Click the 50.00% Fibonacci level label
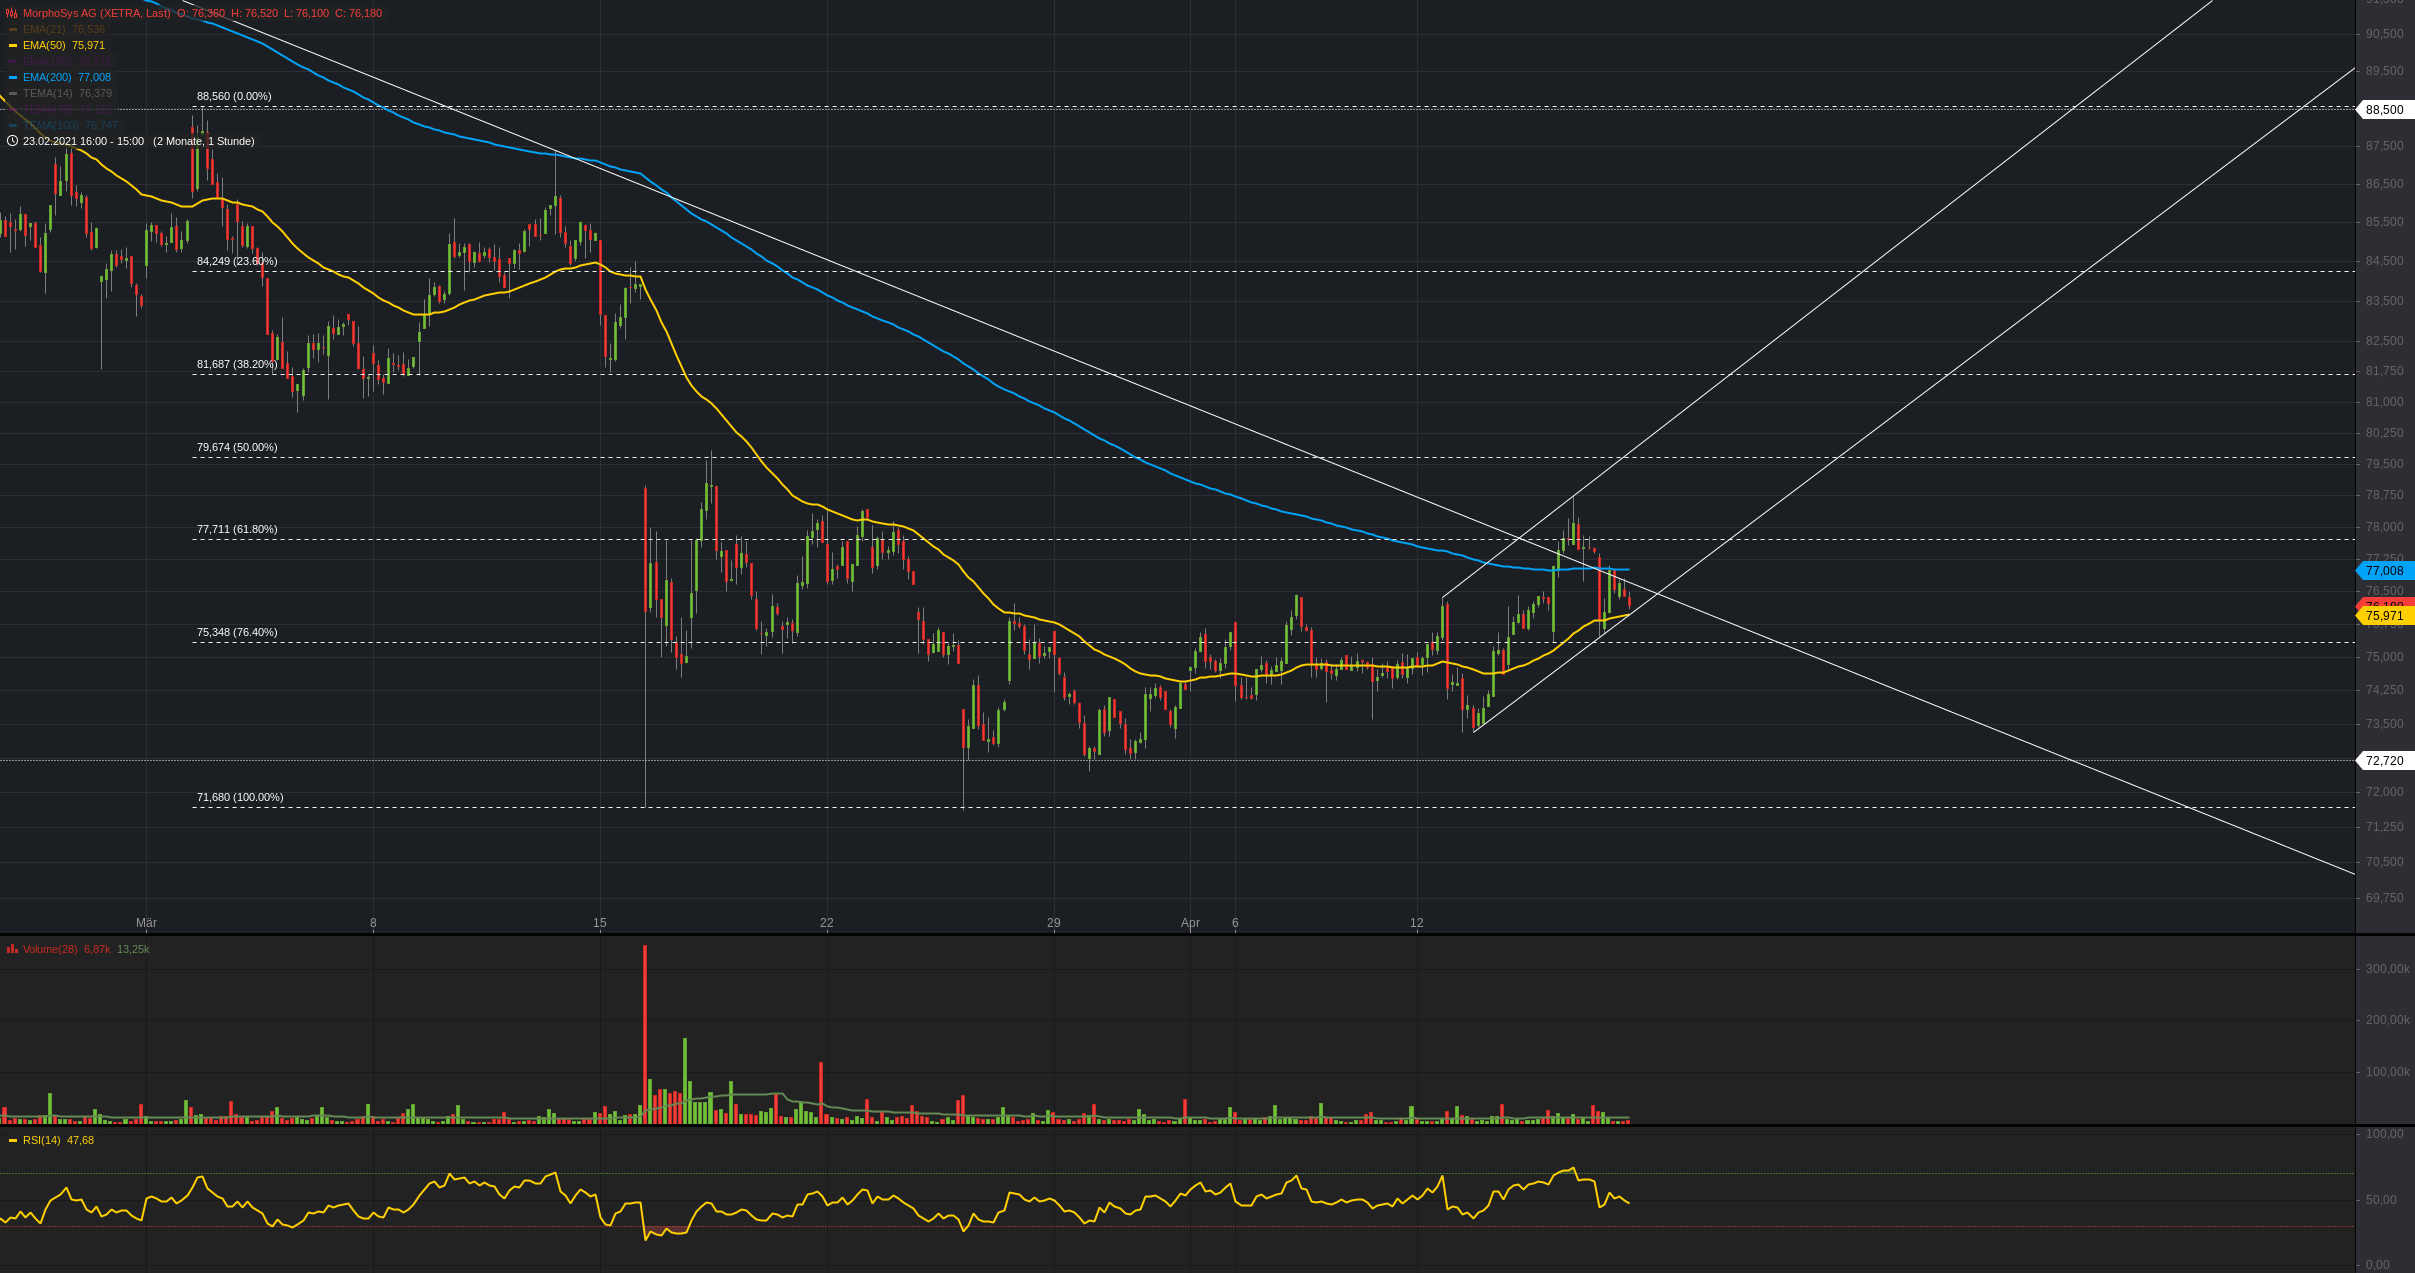 pyautogui.click(x=237, y=447)
